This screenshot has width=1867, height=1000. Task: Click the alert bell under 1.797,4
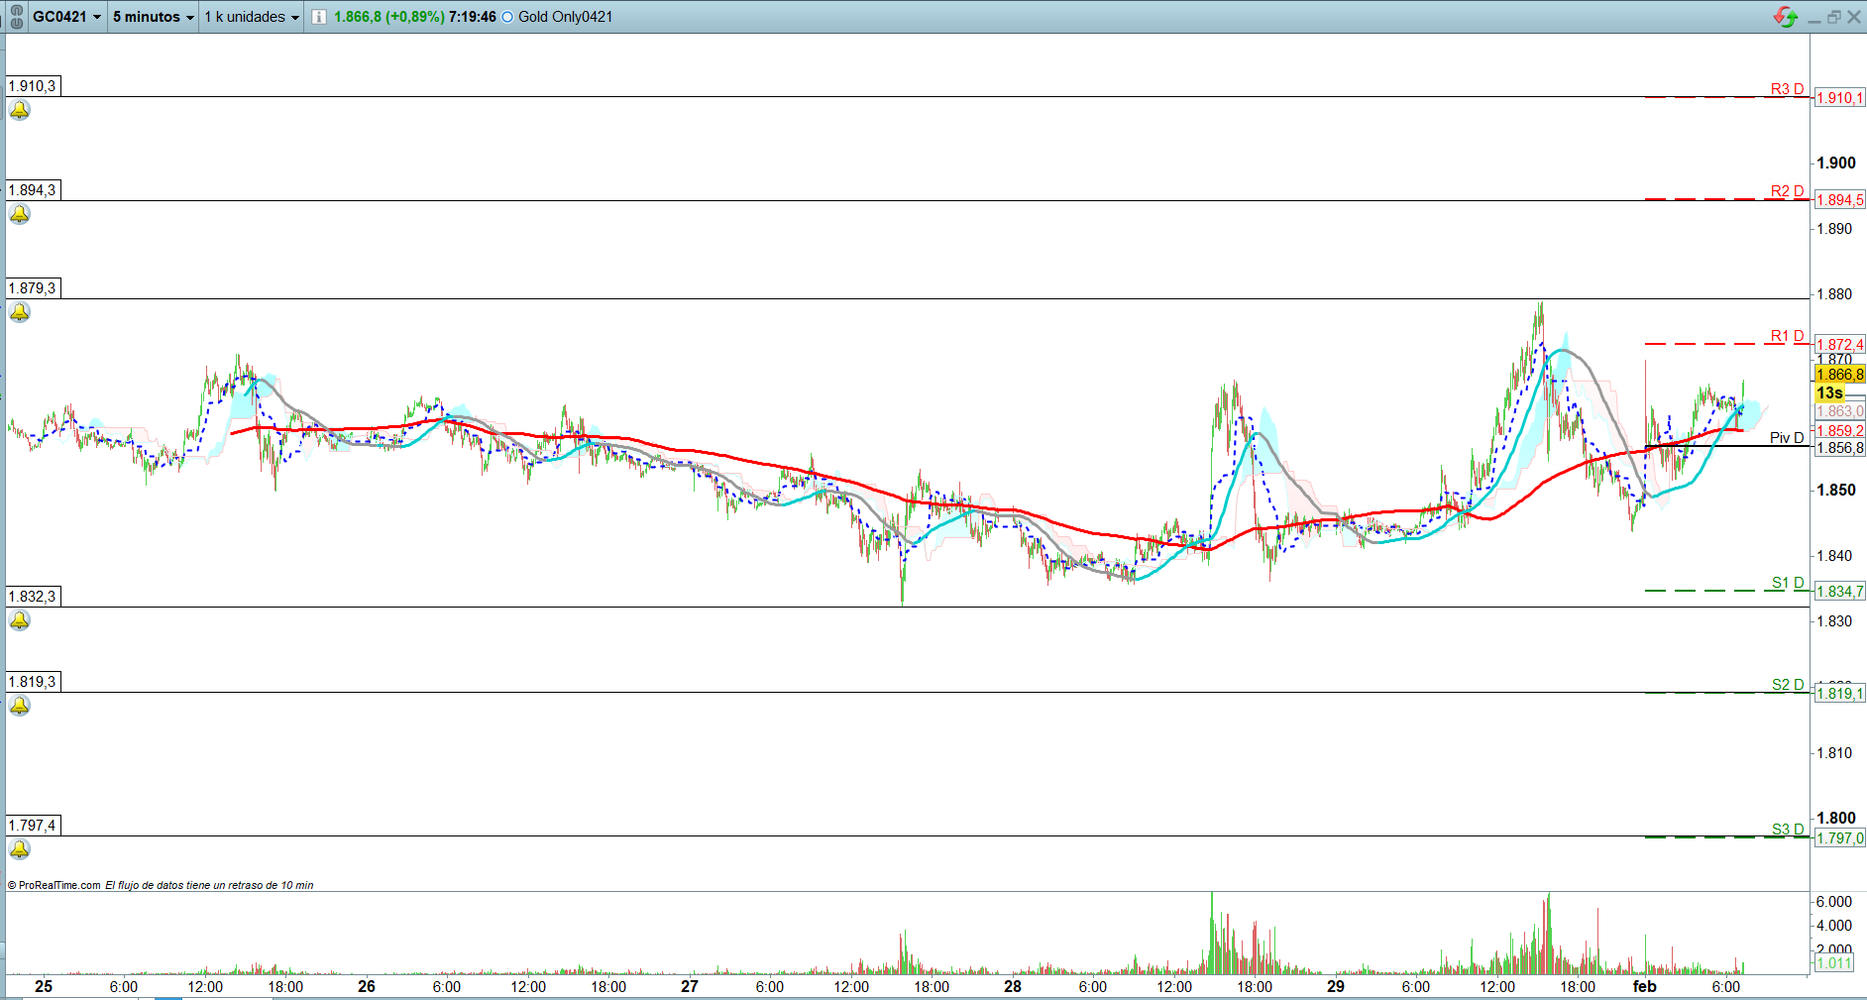20,849
